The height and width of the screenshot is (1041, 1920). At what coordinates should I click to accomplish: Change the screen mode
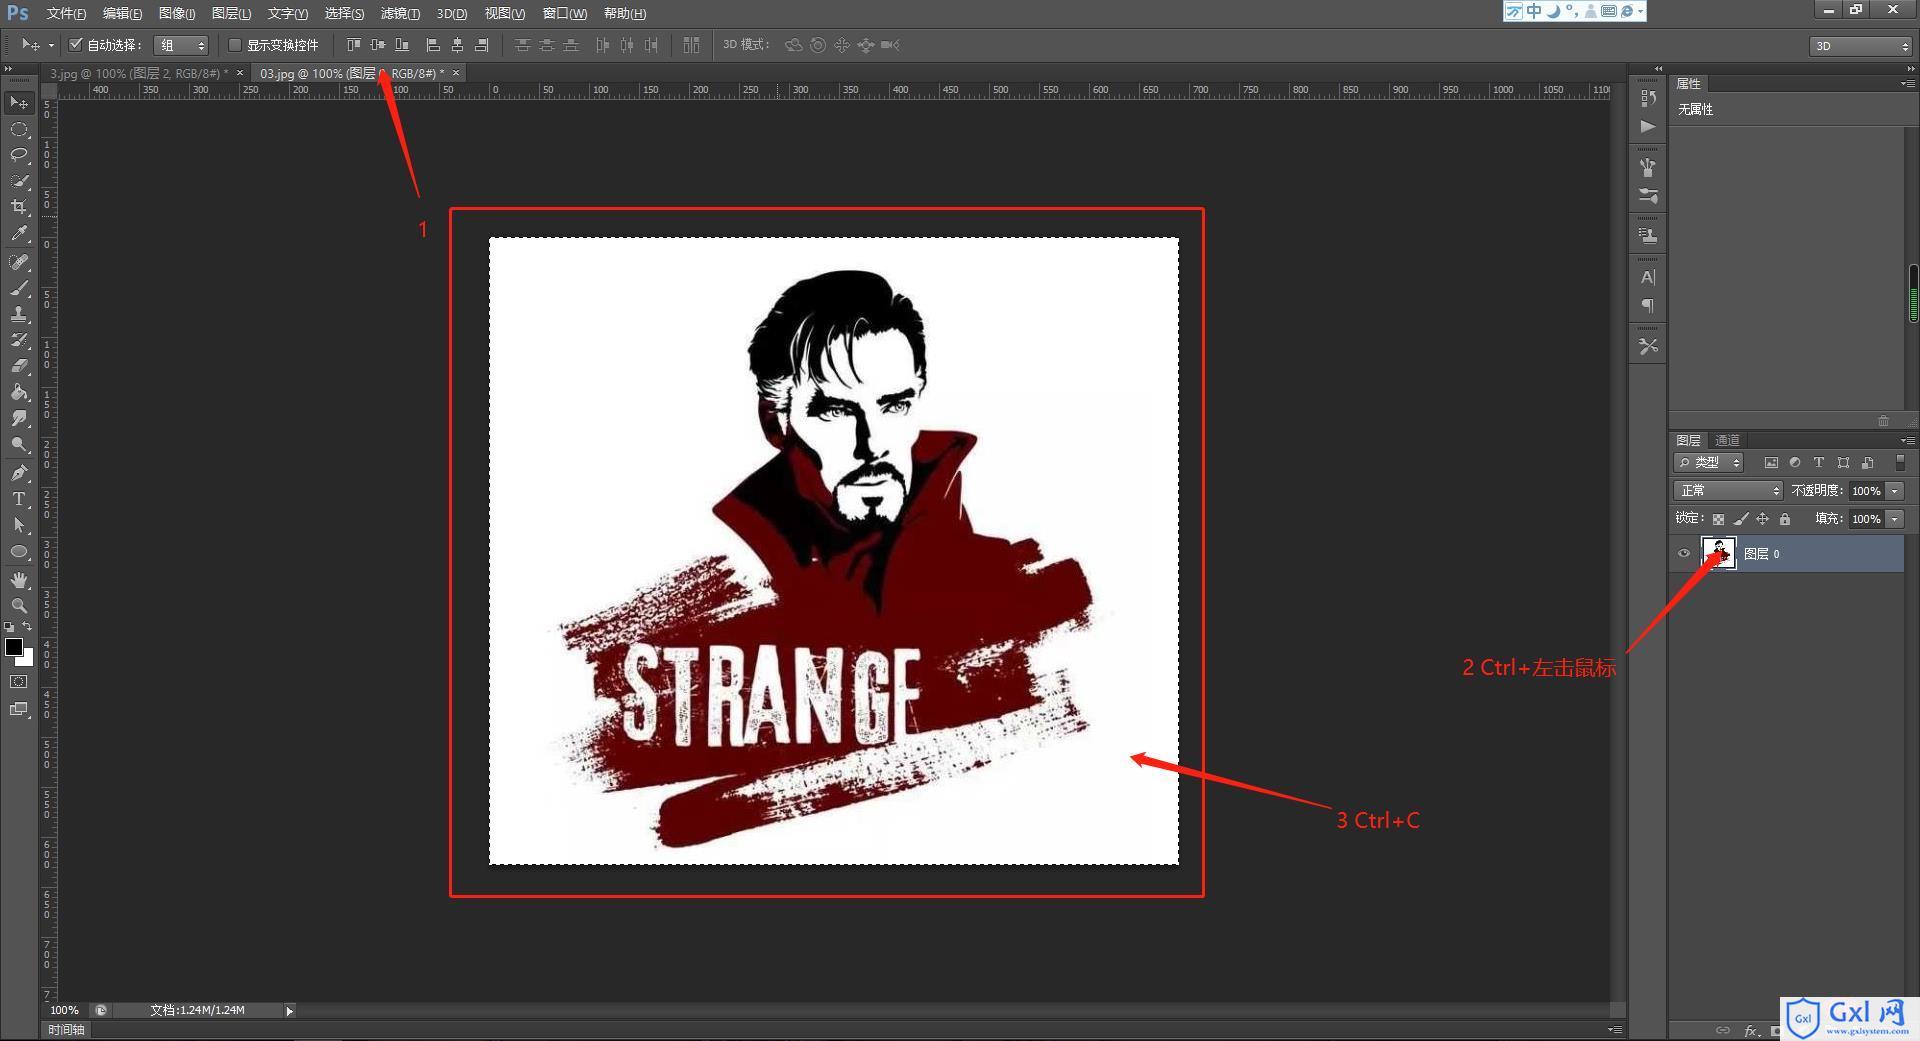tap(19, 709)
